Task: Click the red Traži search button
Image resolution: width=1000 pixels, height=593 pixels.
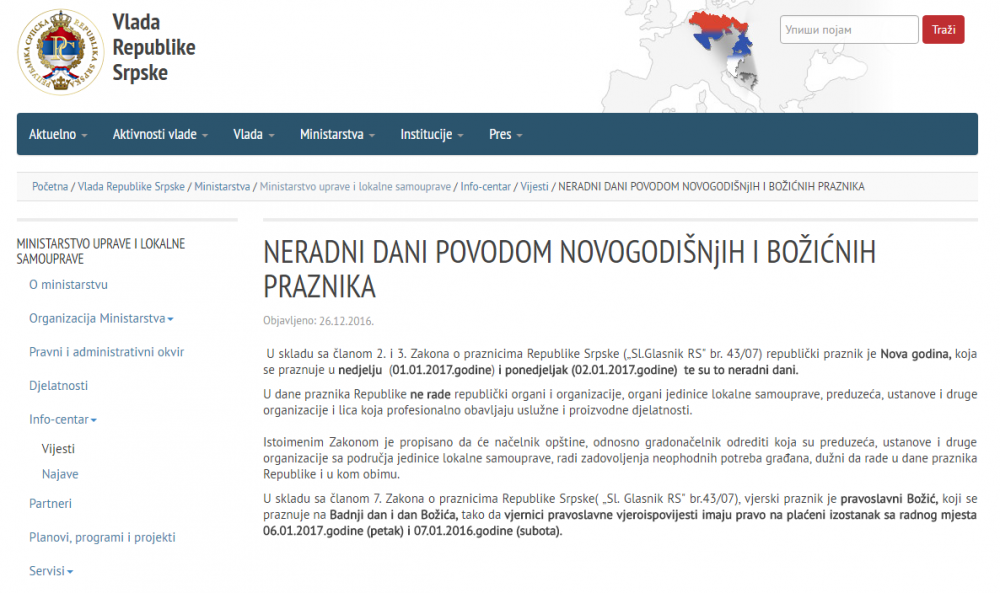Action: (x=943, y=30)
